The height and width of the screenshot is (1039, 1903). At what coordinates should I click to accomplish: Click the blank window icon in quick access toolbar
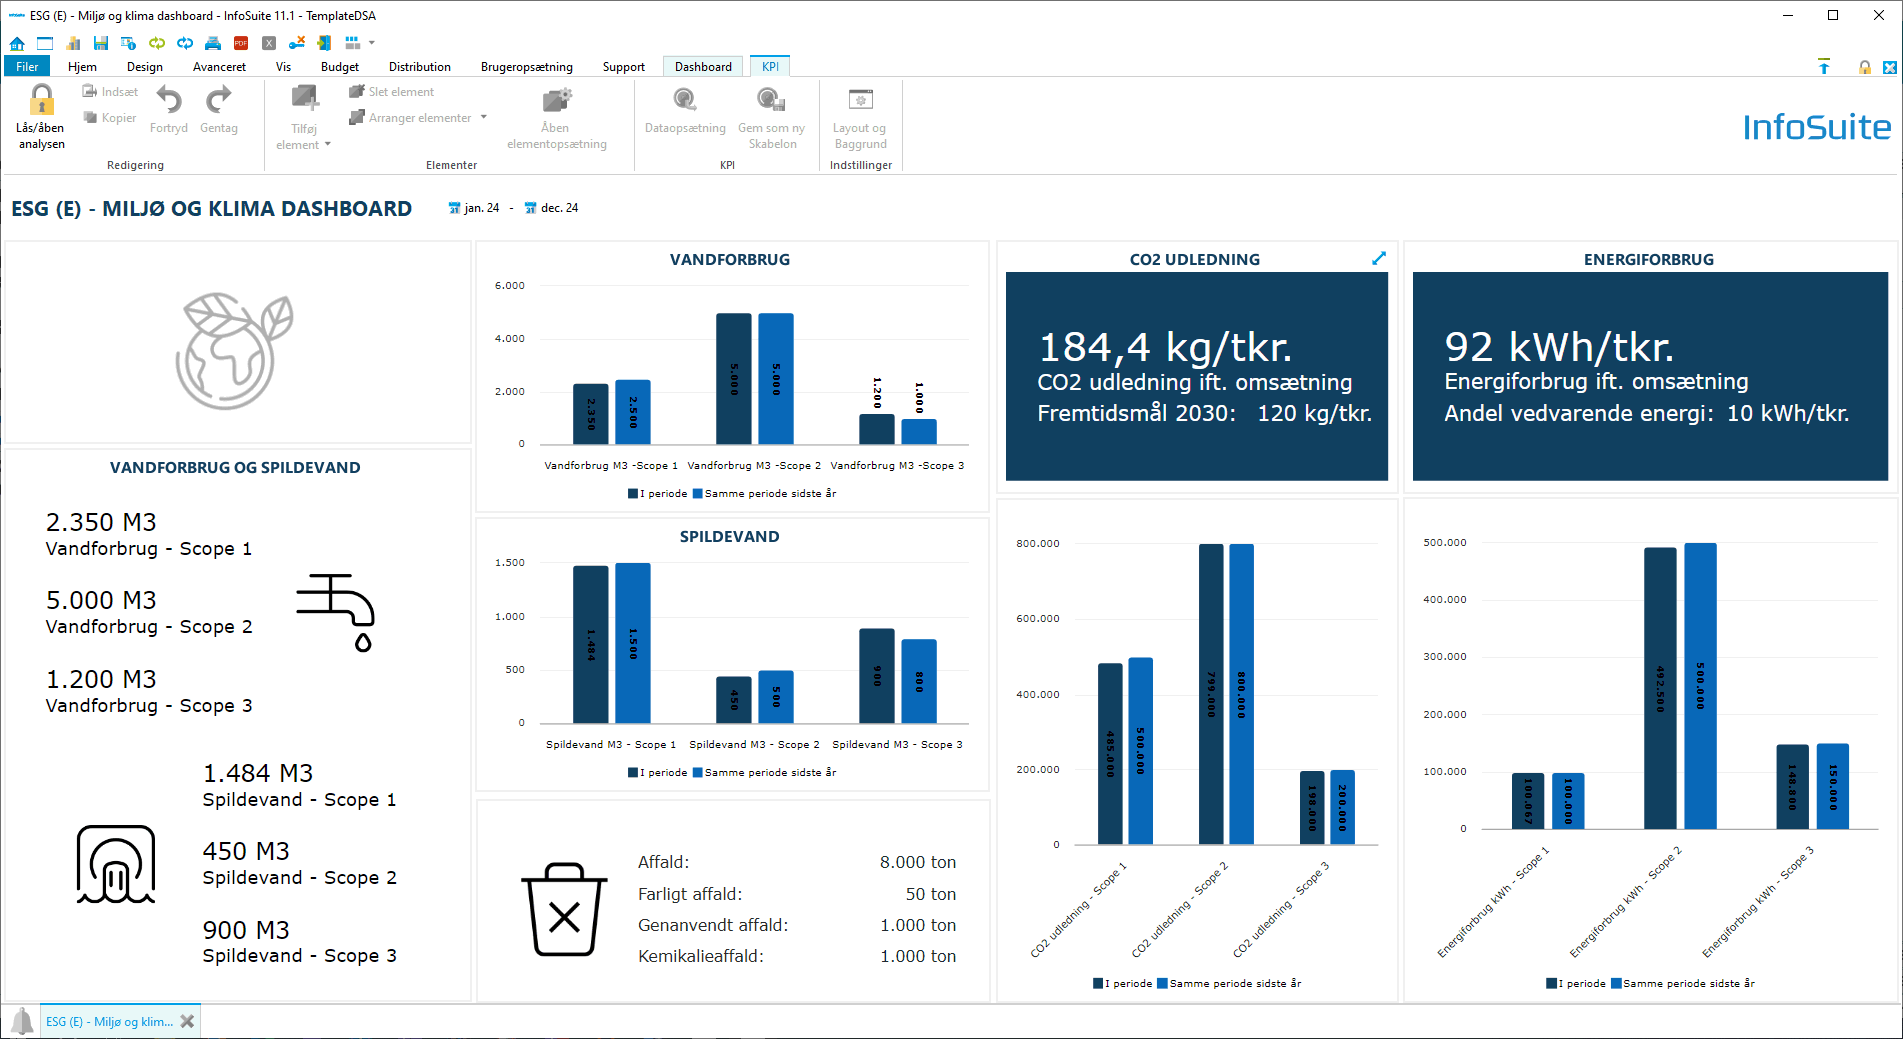45,43
